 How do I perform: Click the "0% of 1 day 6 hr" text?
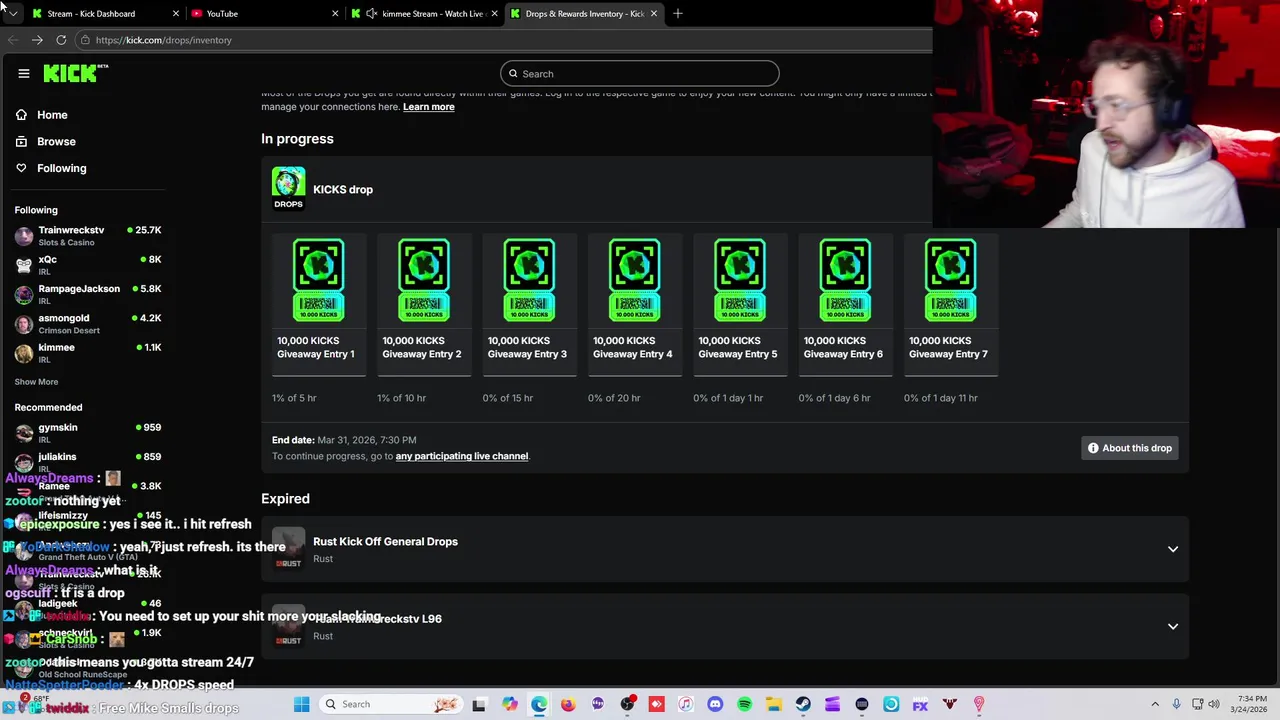(x=835, y=398)
